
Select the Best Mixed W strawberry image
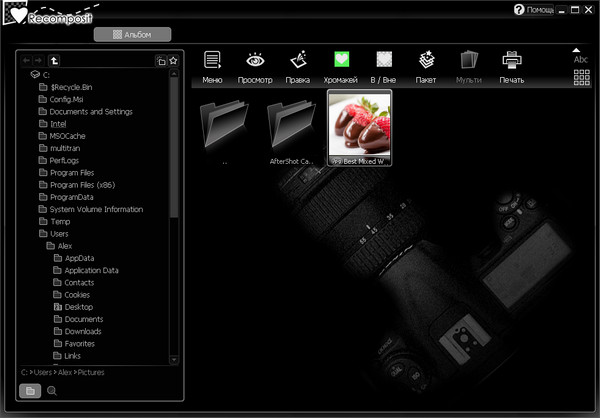tap(359, 128)
